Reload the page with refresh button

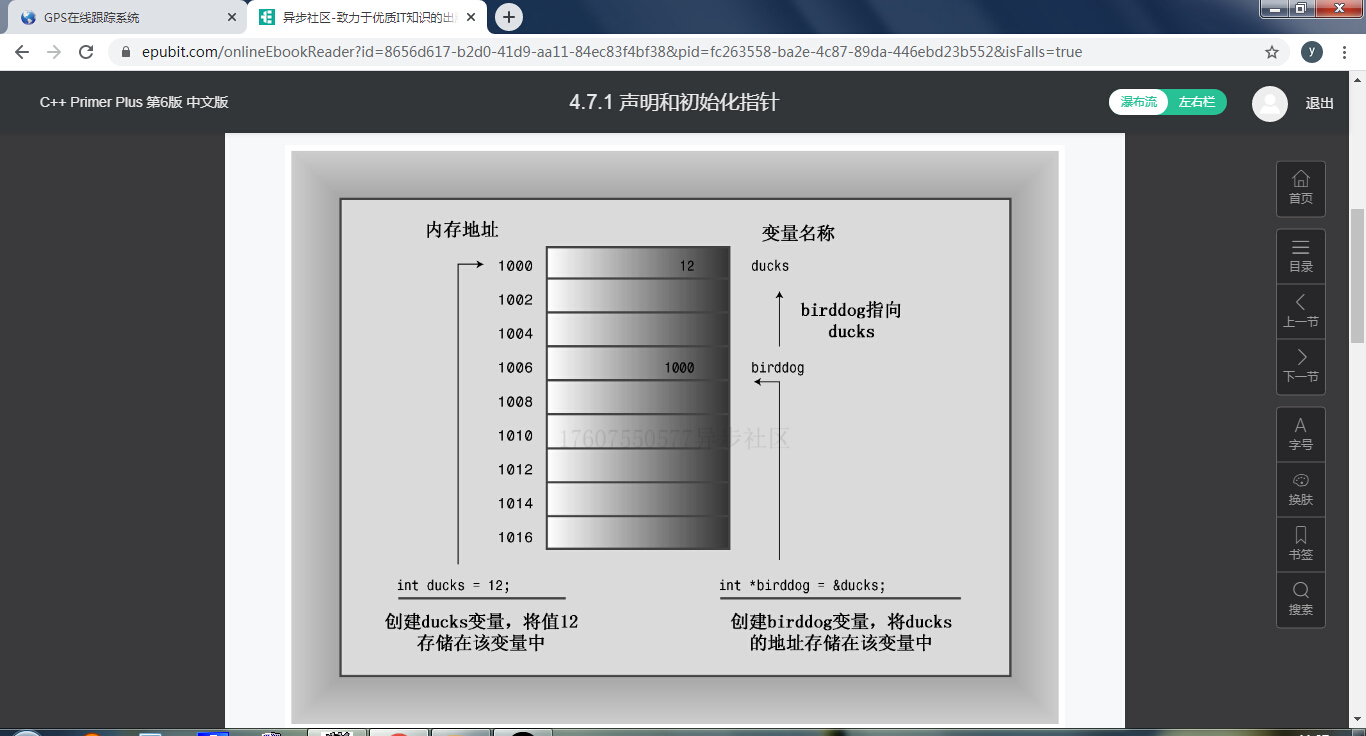(x=85, y=51)
